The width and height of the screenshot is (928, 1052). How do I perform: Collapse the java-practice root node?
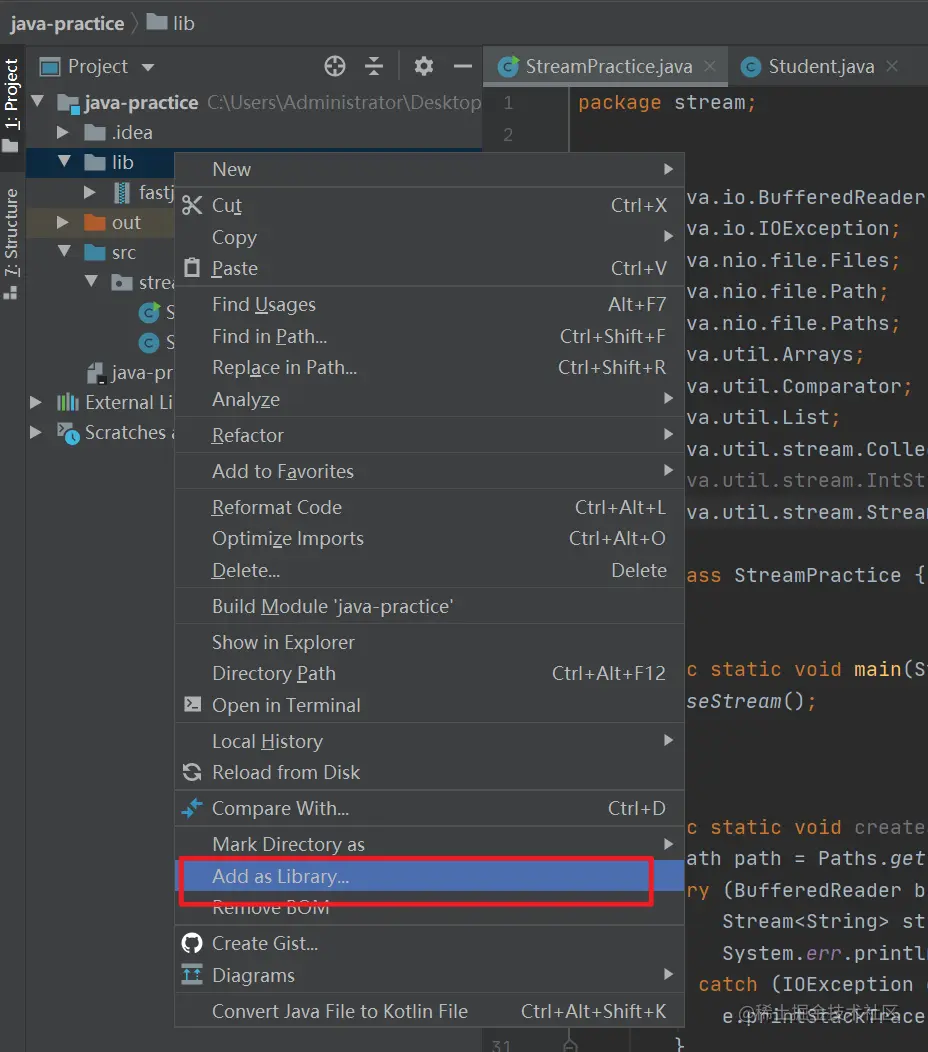coord(38,102)
